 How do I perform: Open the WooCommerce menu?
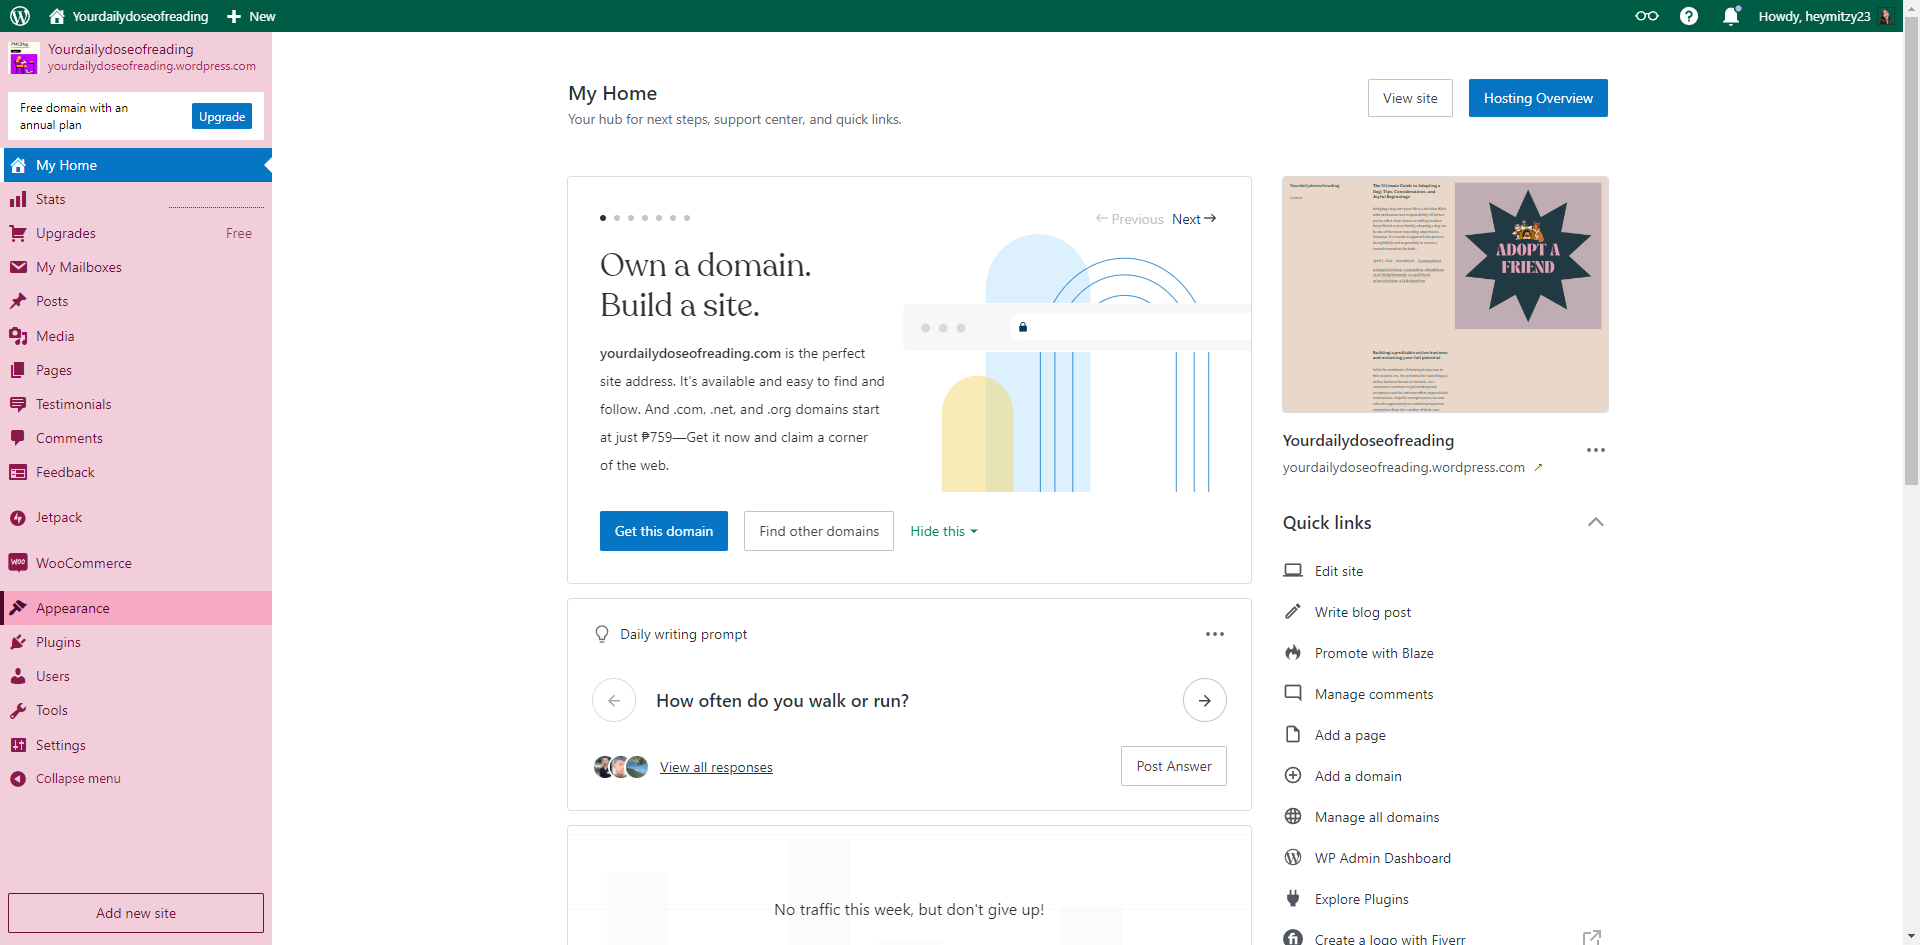click(x=136, y=563)
